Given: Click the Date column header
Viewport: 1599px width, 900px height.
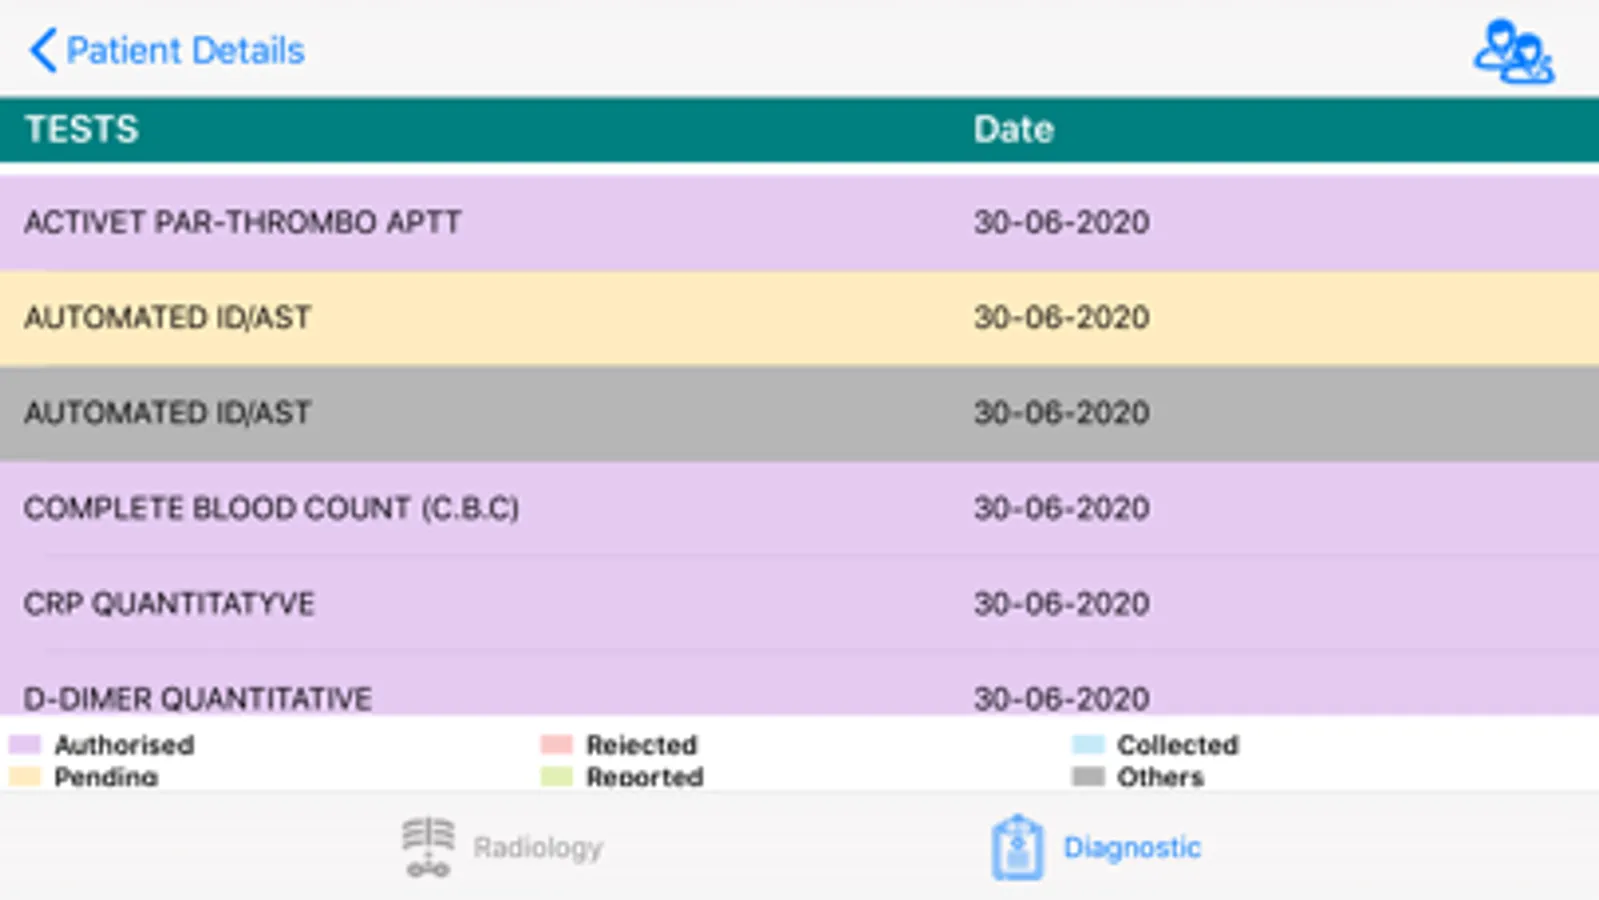Looking at the screenshot, I should (1013, 130).
